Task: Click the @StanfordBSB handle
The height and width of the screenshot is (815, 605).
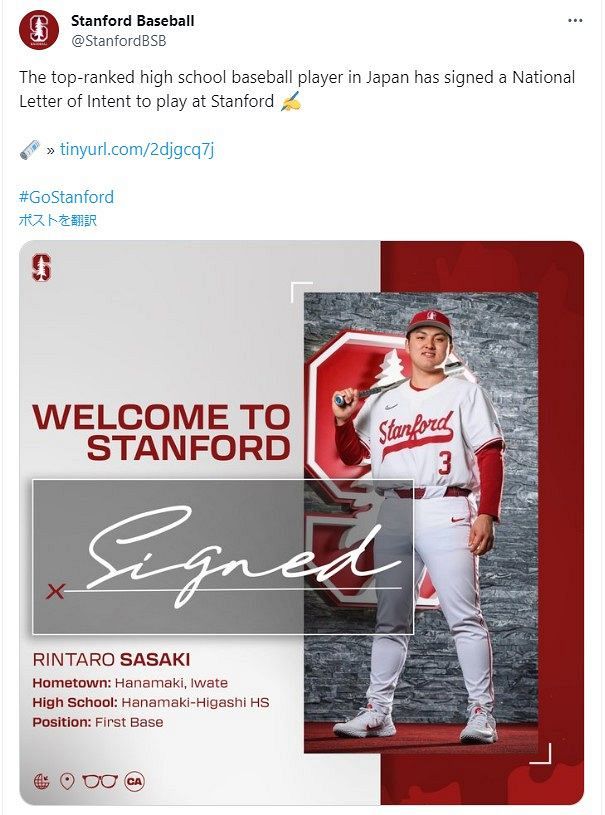Action: 118,41
